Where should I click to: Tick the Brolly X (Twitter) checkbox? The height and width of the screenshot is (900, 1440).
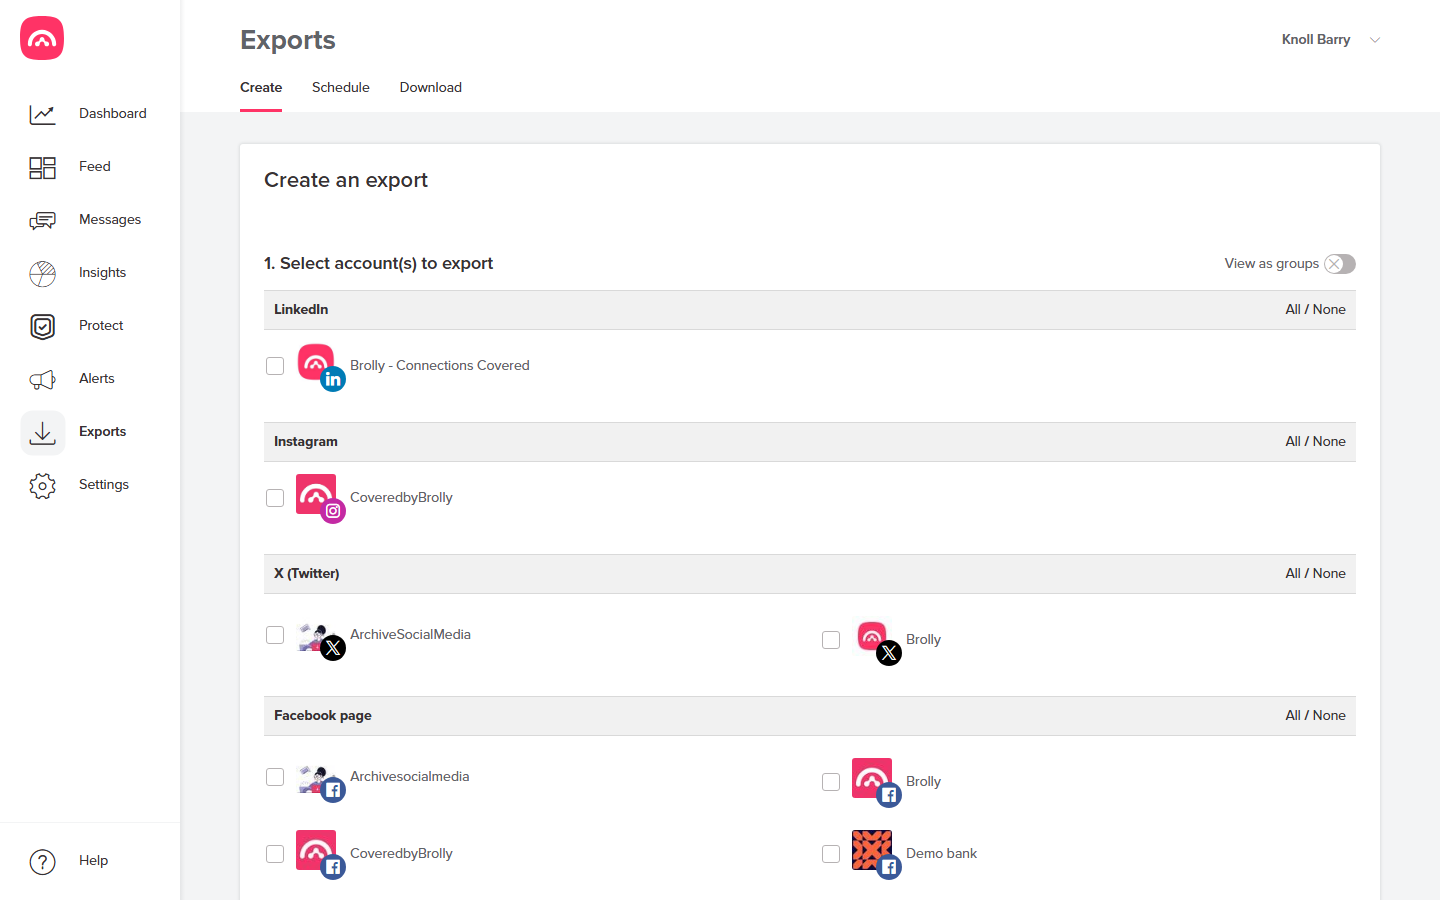pyautogui.click(x=831, y=640)
